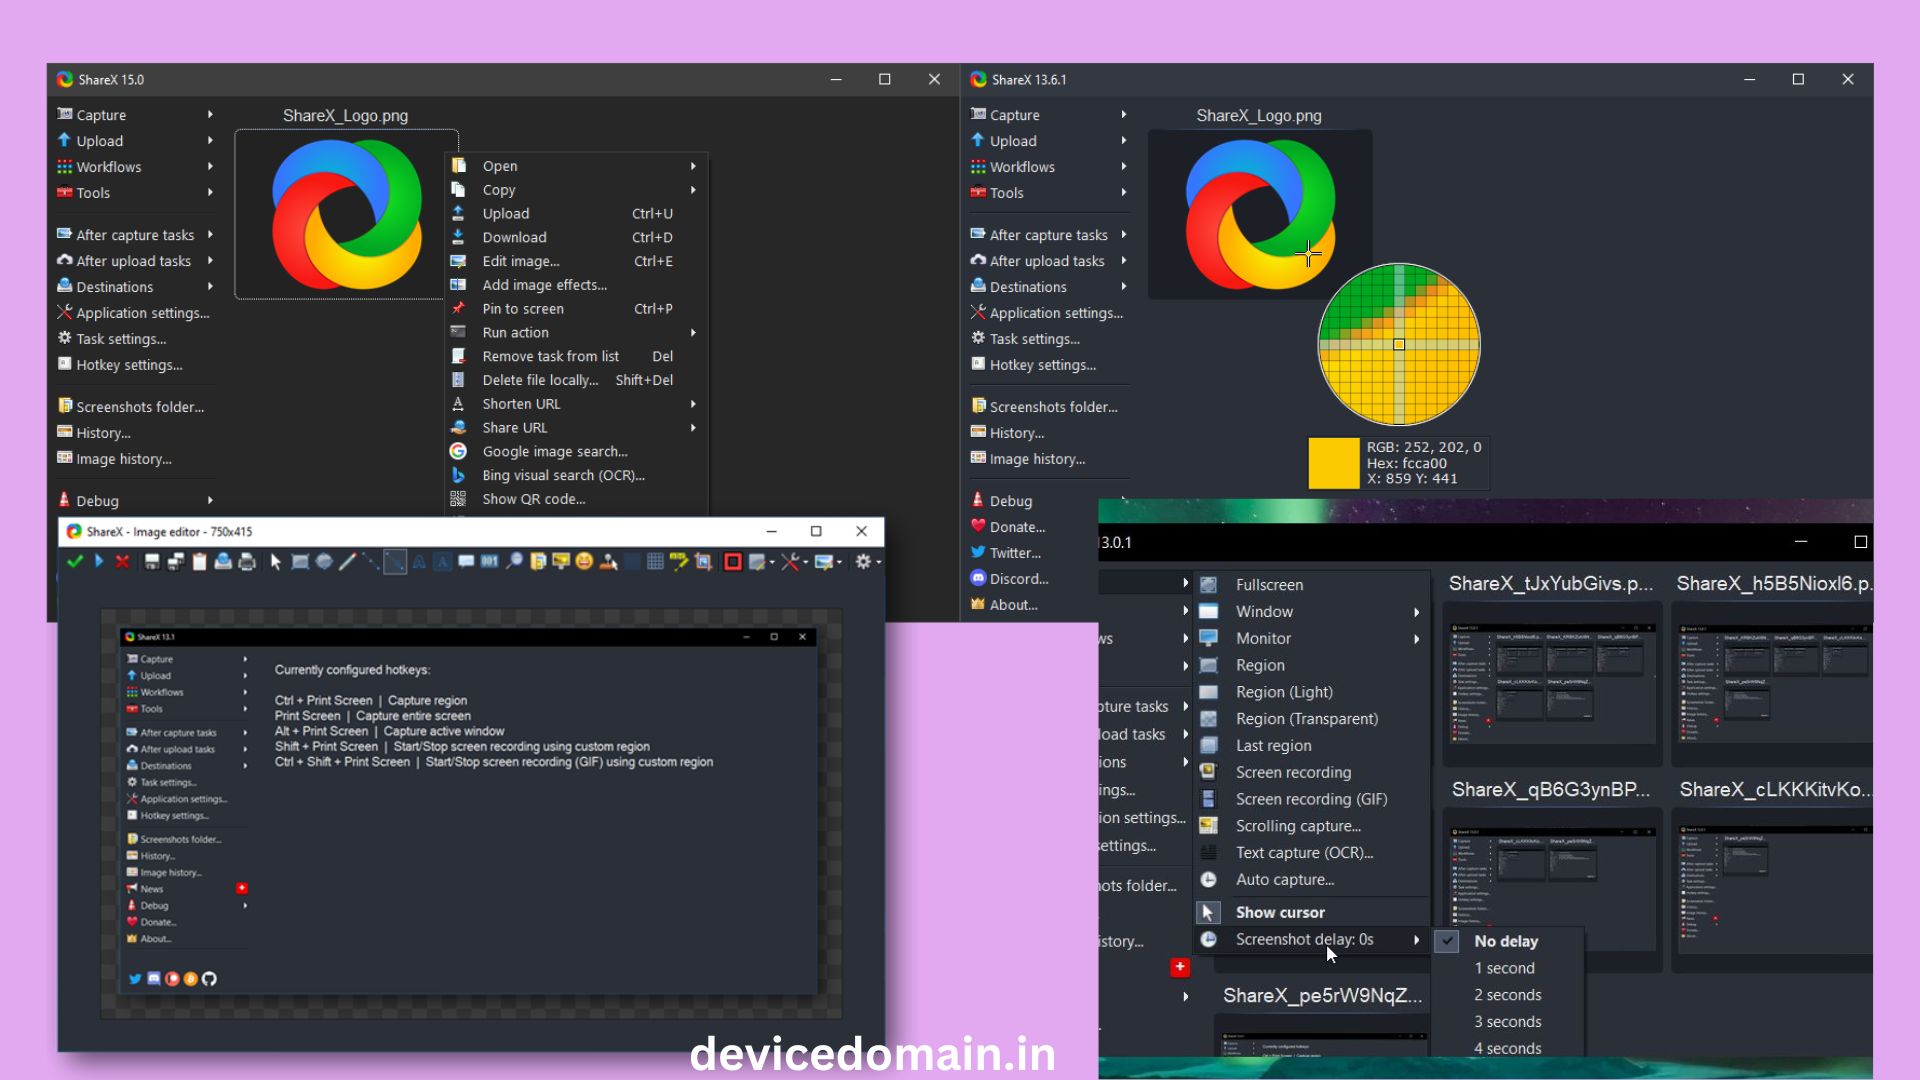Click green checkmark in image editor toolbar
The width and height of the screenshot is (1920, 1080).
tap(75, 562)
